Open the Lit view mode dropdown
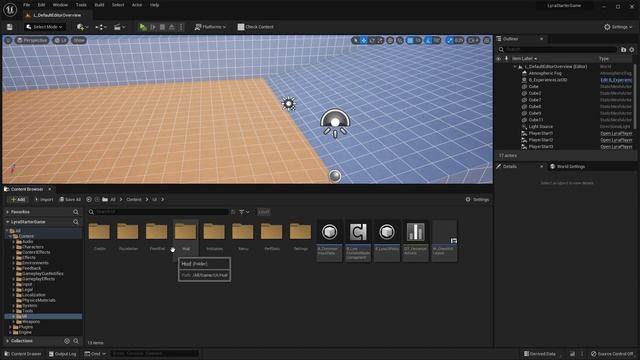Image resolution: width=640 pixels, height=360 pixels. (x=60, y=40)
